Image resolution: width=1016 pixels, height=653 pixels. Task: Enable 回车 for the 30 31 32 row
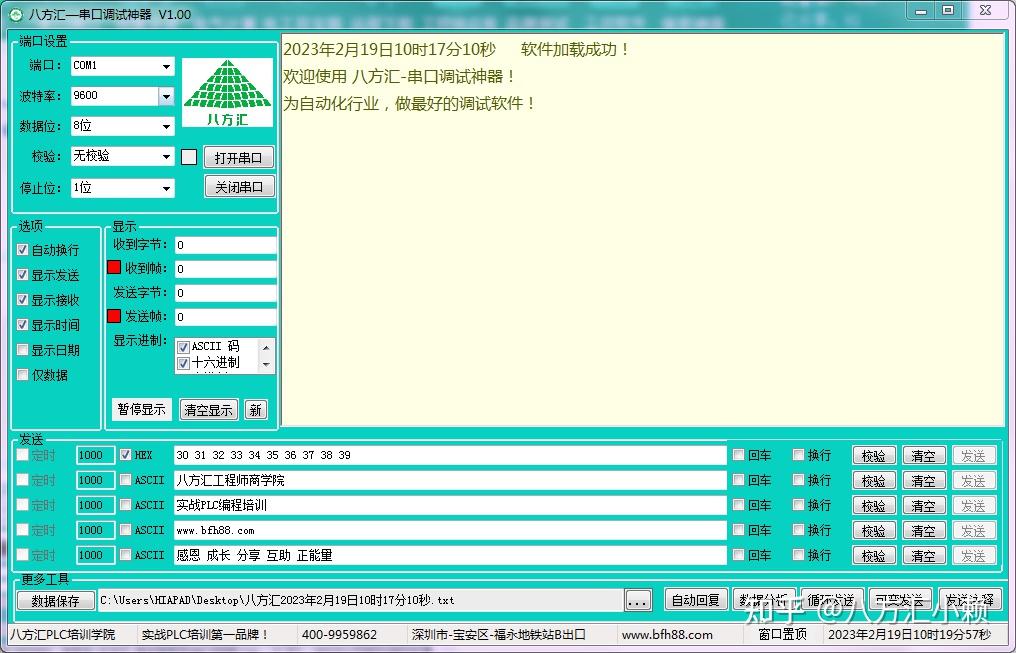(738, 455)
